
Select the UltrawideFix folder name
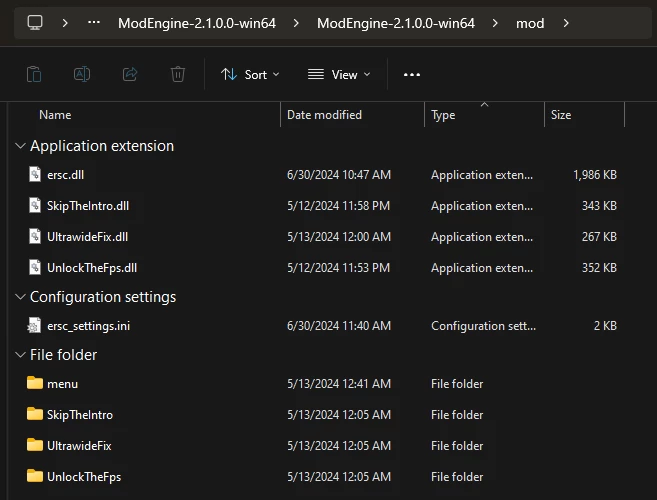click(79, 446)
